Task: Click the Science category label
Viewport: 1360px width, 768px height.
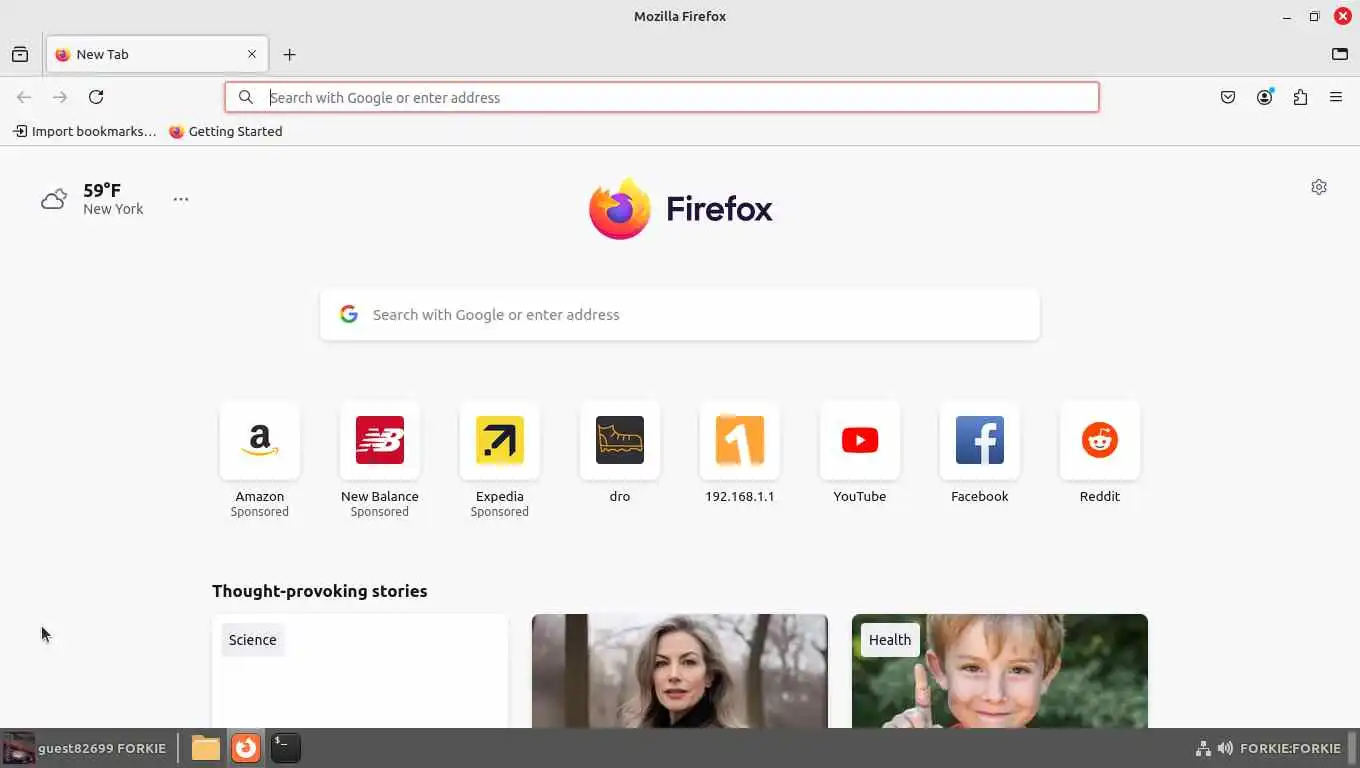Action: pos(253,640)
